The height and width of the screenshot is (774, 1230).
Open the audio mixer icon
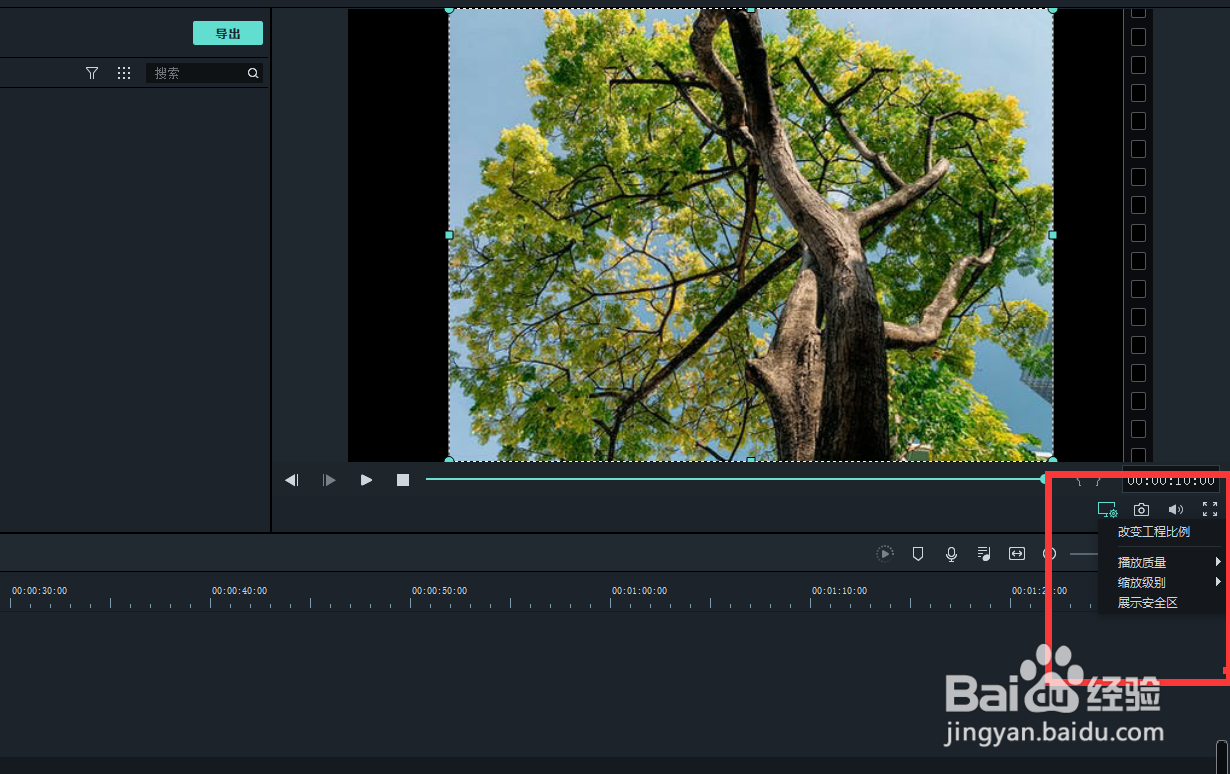[984, 554]
